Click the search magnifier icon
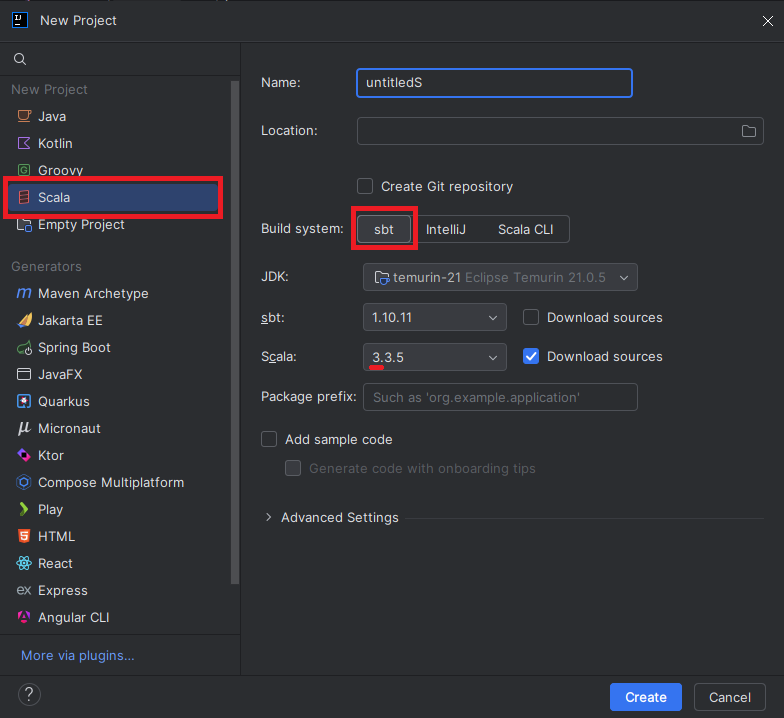784x718 pixels. (x=20, y=59)
